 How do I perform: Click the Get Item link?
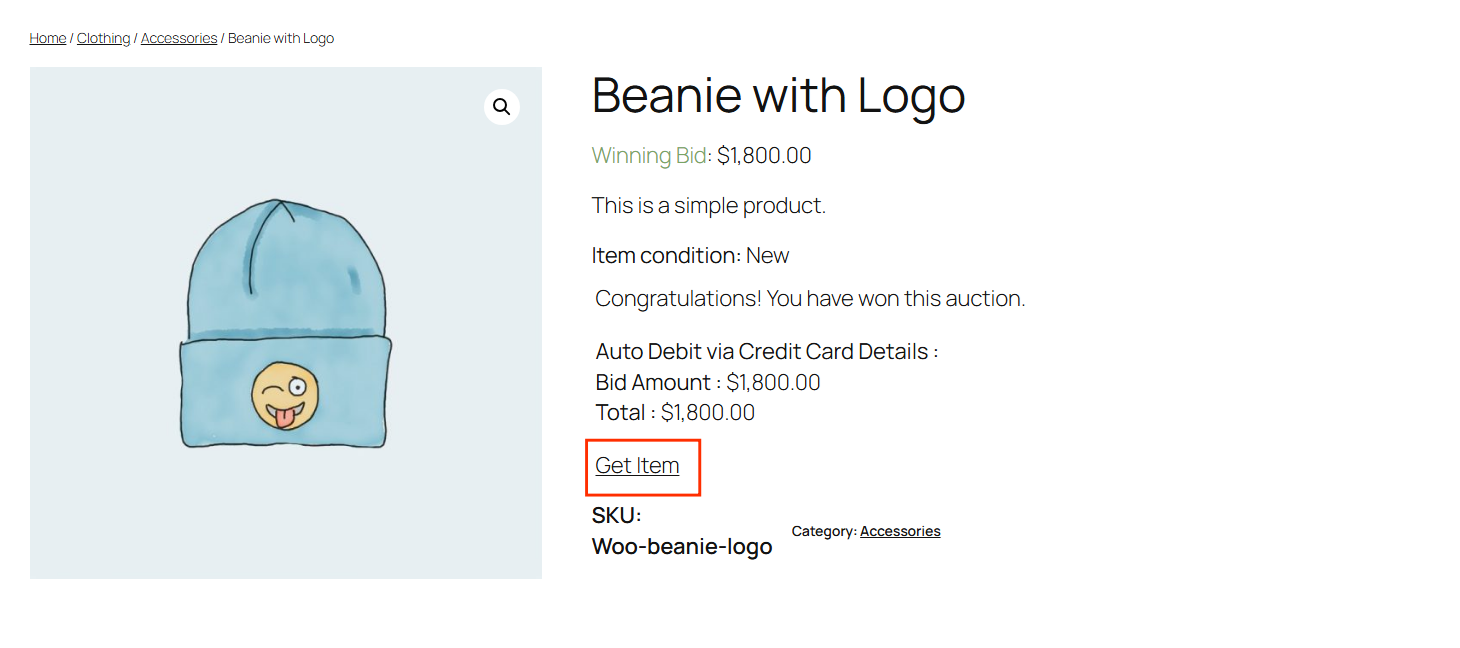pyautogui.click(x=637, y=465)
